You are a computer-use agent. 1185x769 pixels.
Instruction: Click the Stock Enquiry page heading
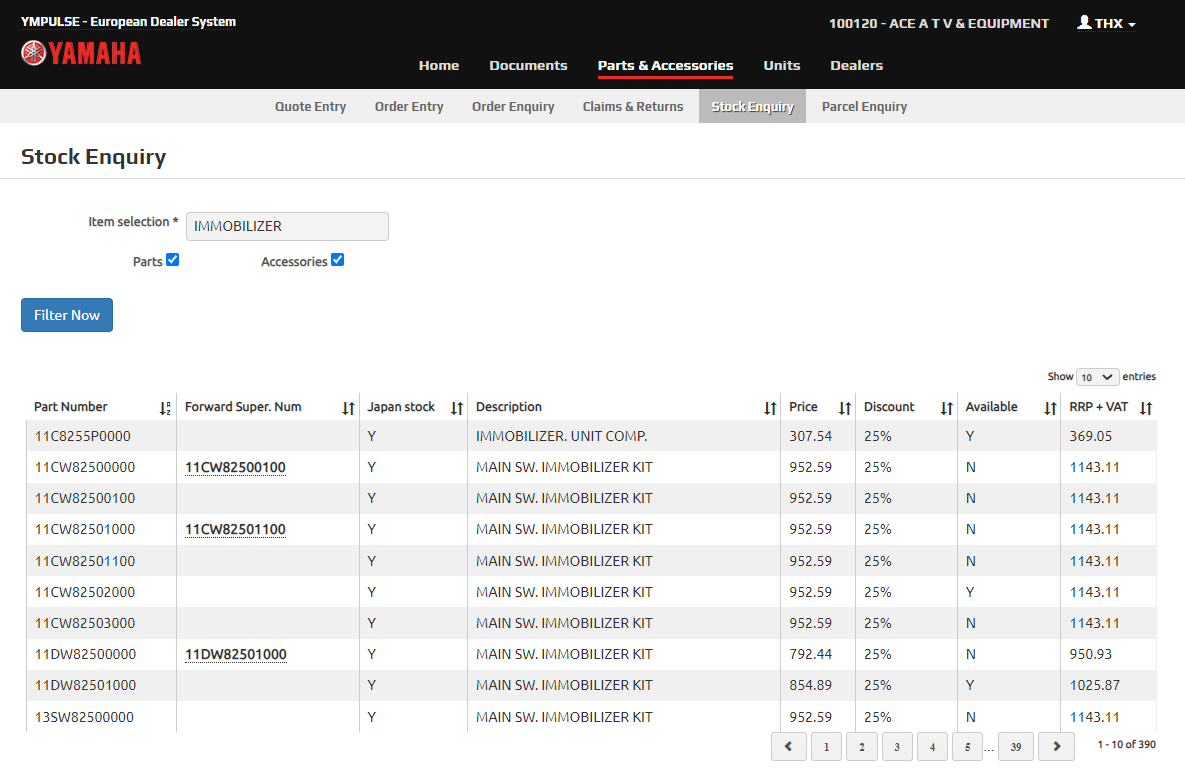(94, 157)
